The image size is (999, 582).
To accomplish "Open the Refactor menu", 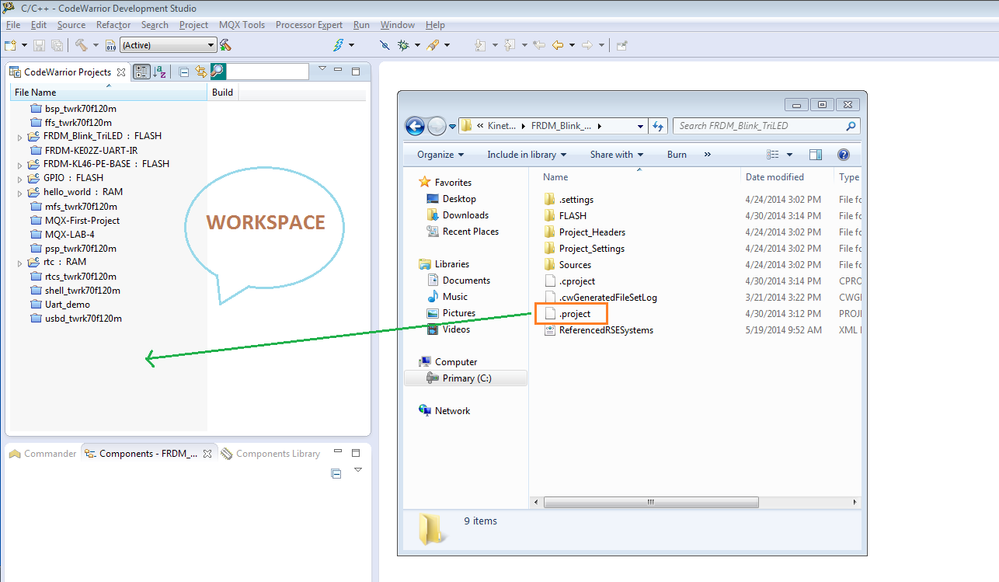I will point(113,25).
